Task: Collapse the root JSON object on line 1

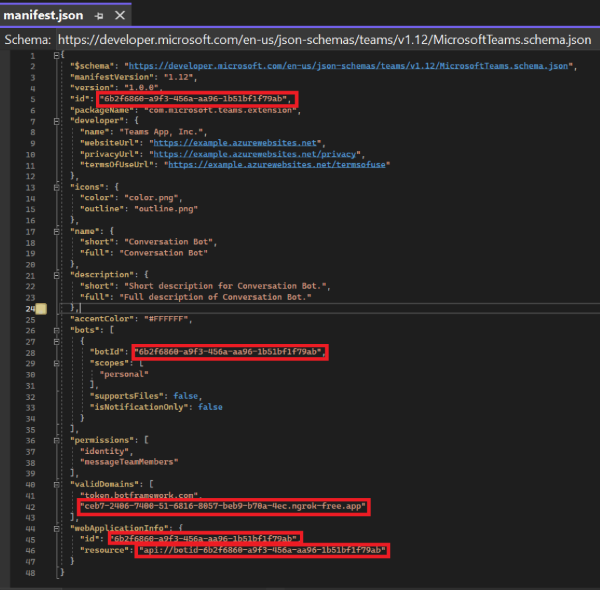Action: 56,55
